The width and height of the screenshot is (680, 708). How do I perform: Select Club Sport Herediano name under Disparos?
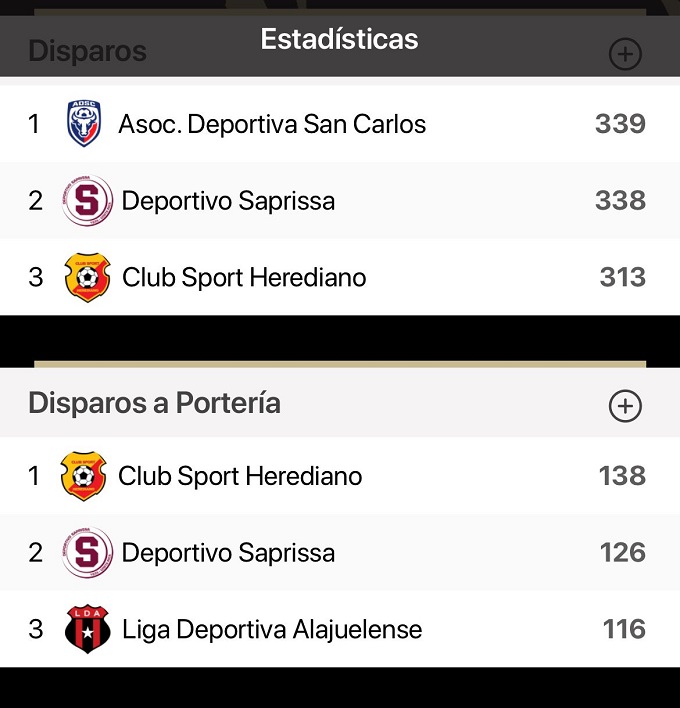click(244, 277)
